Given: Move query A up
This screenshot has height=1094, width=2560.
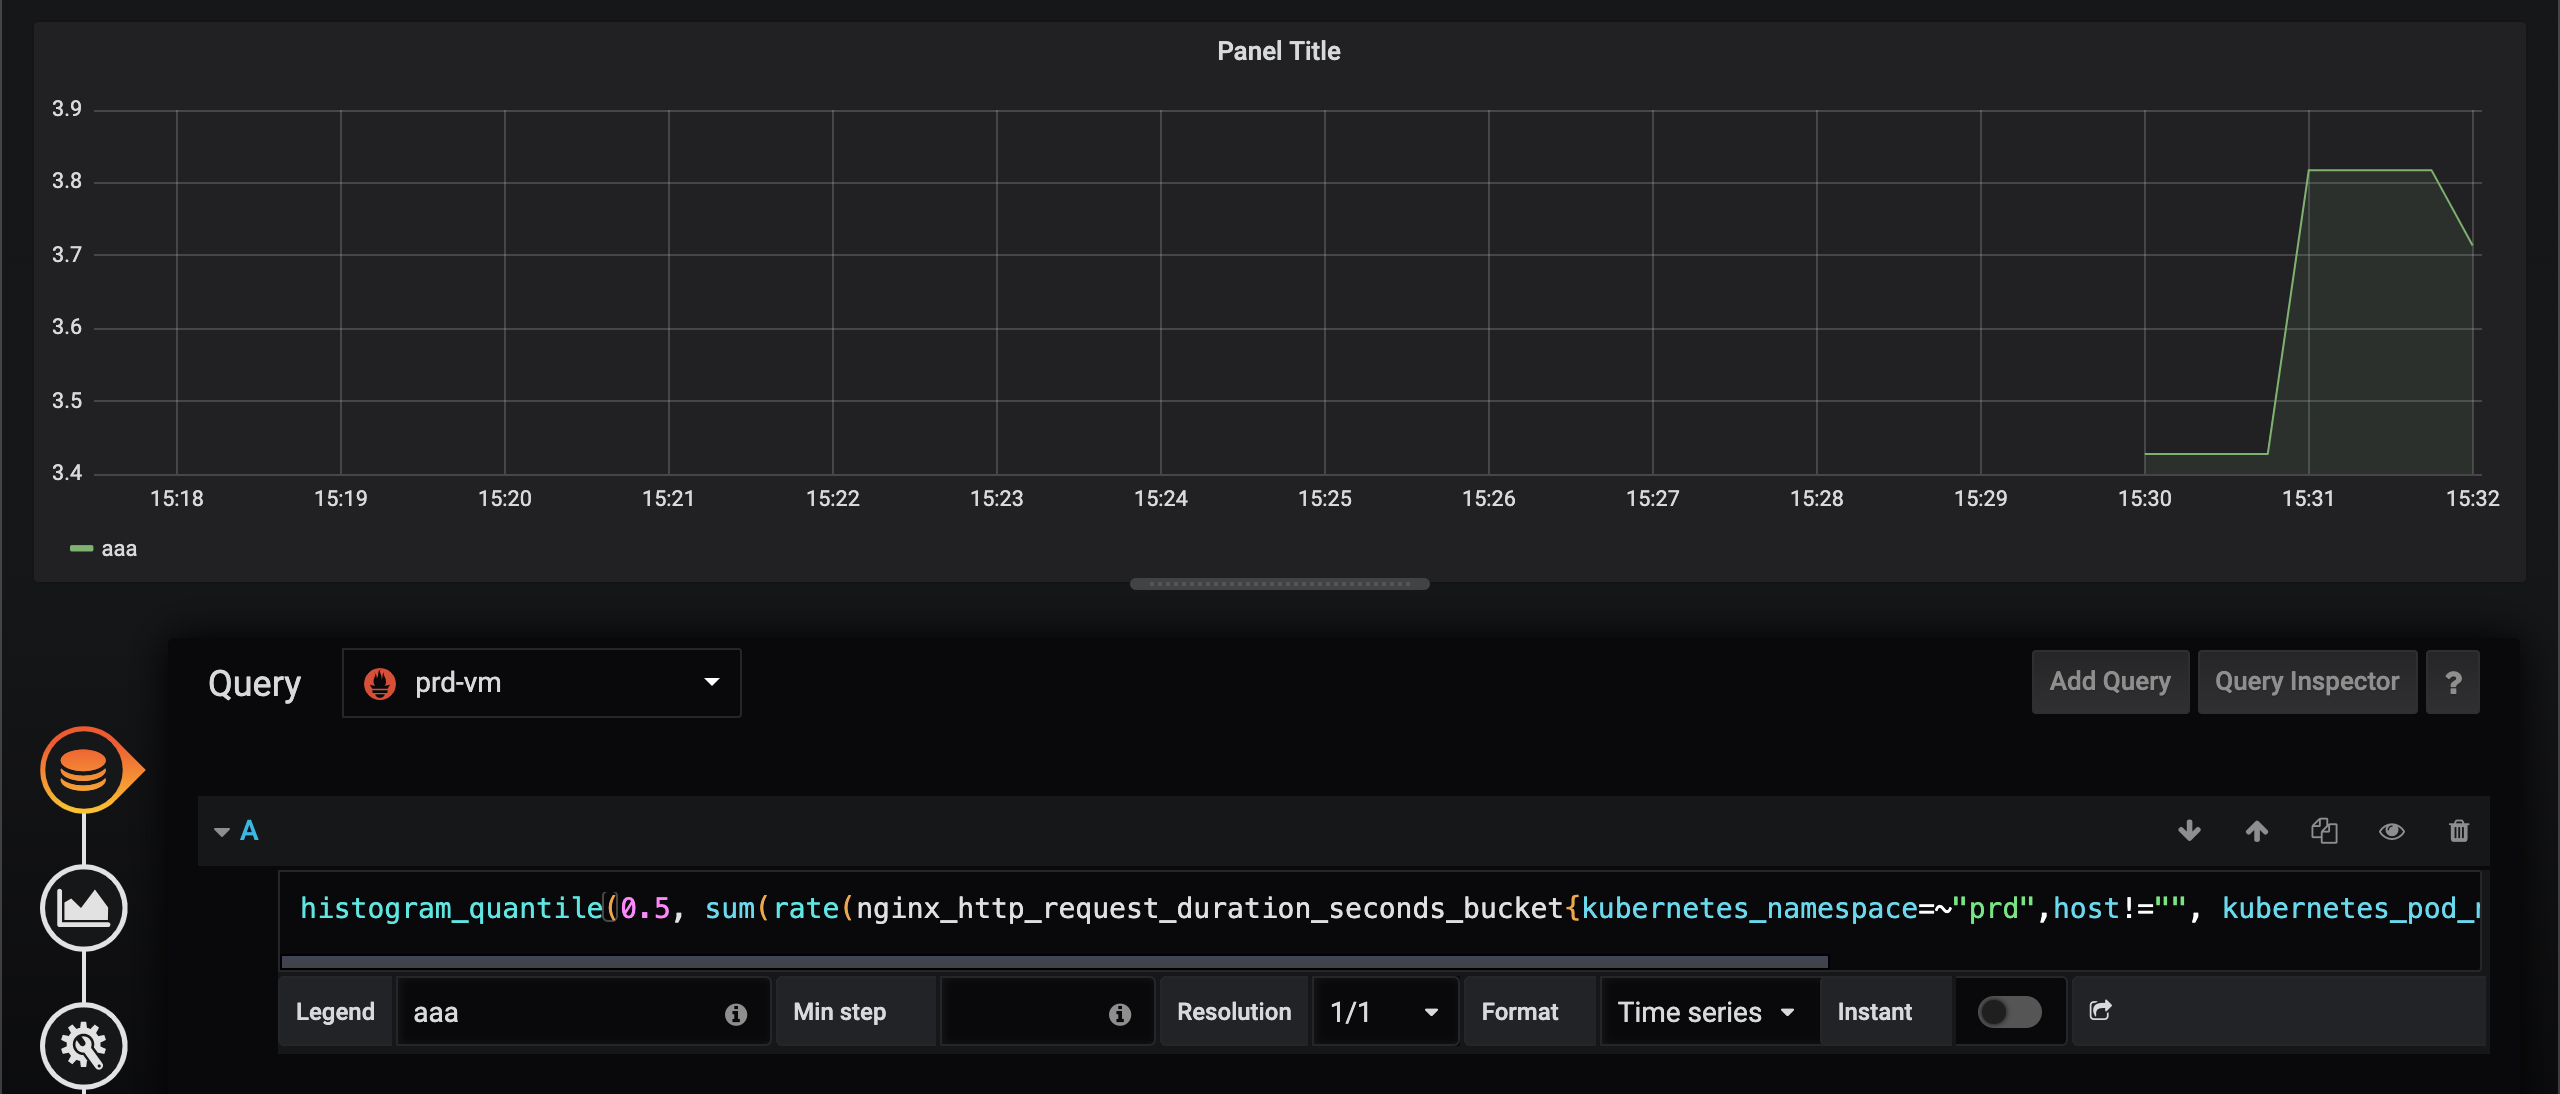Looking at the screenshot, I should [x=2257, y=831].
